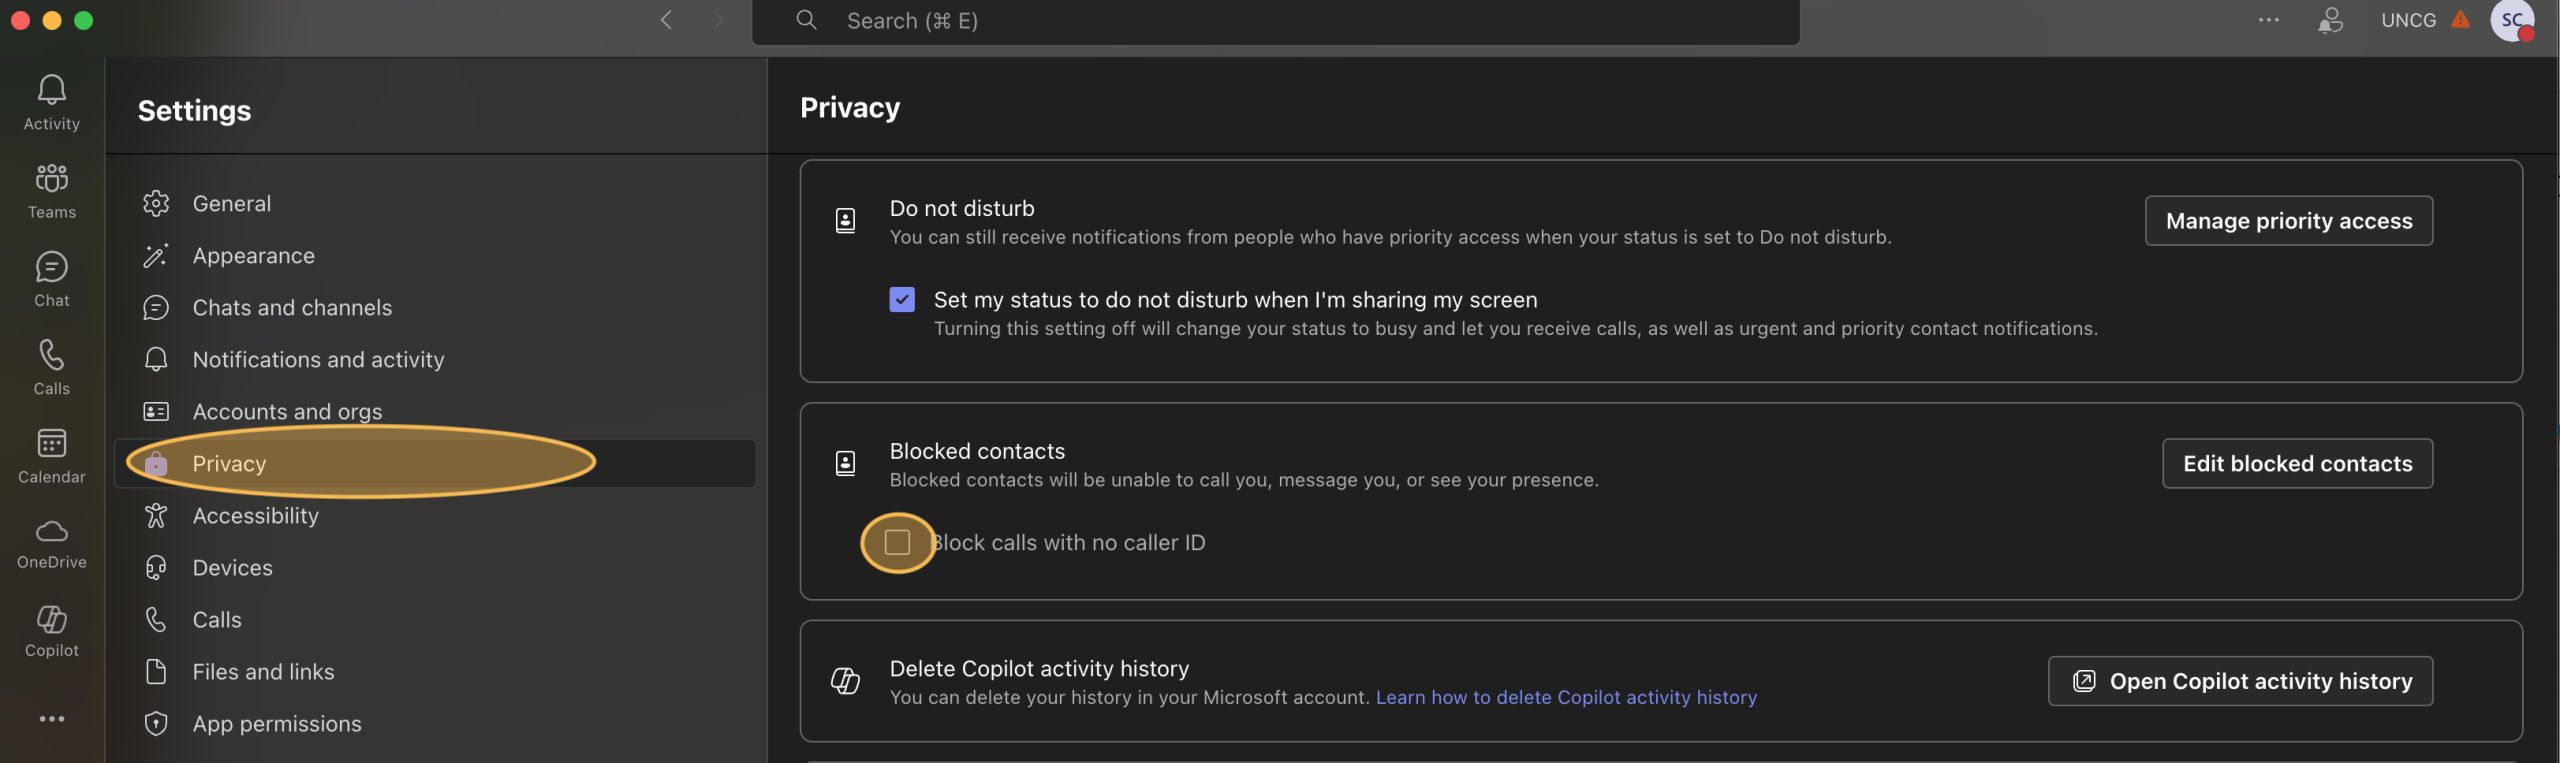2560x763 pixels.
Task: Go back with the left arrow
Action: point(666,20)
